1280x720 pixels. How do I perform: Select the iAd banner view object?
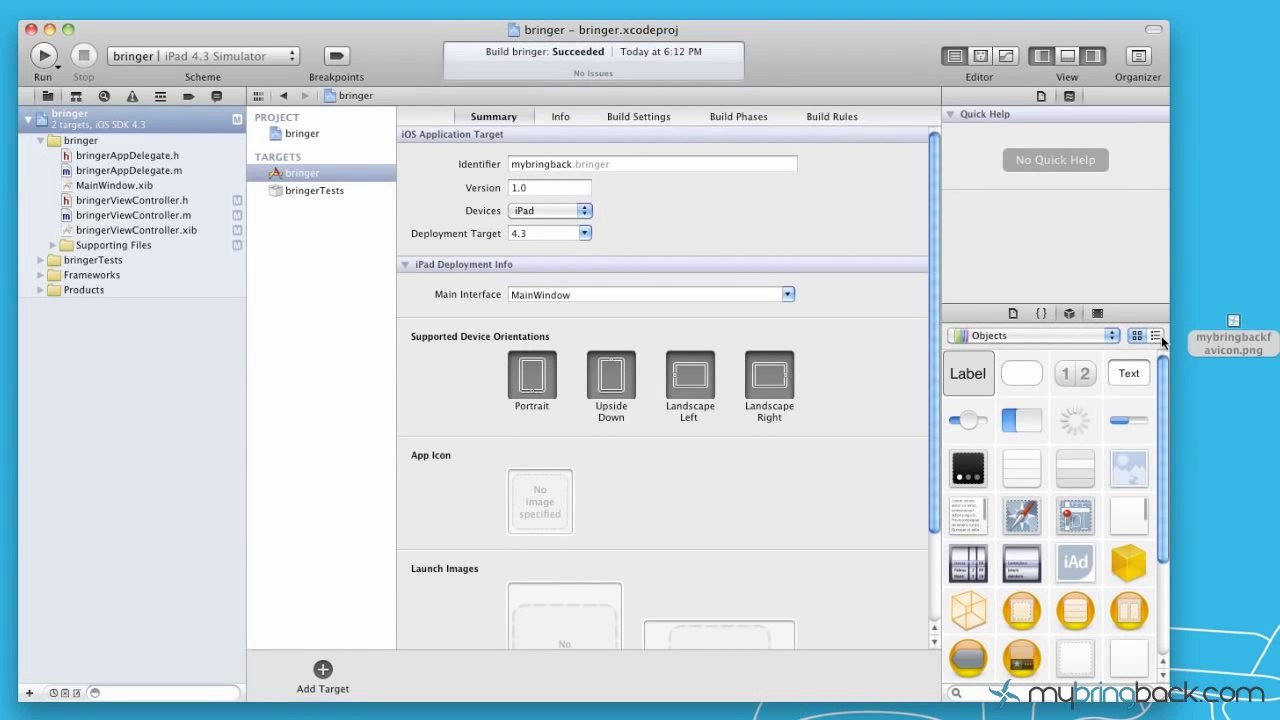(1075, 563)
